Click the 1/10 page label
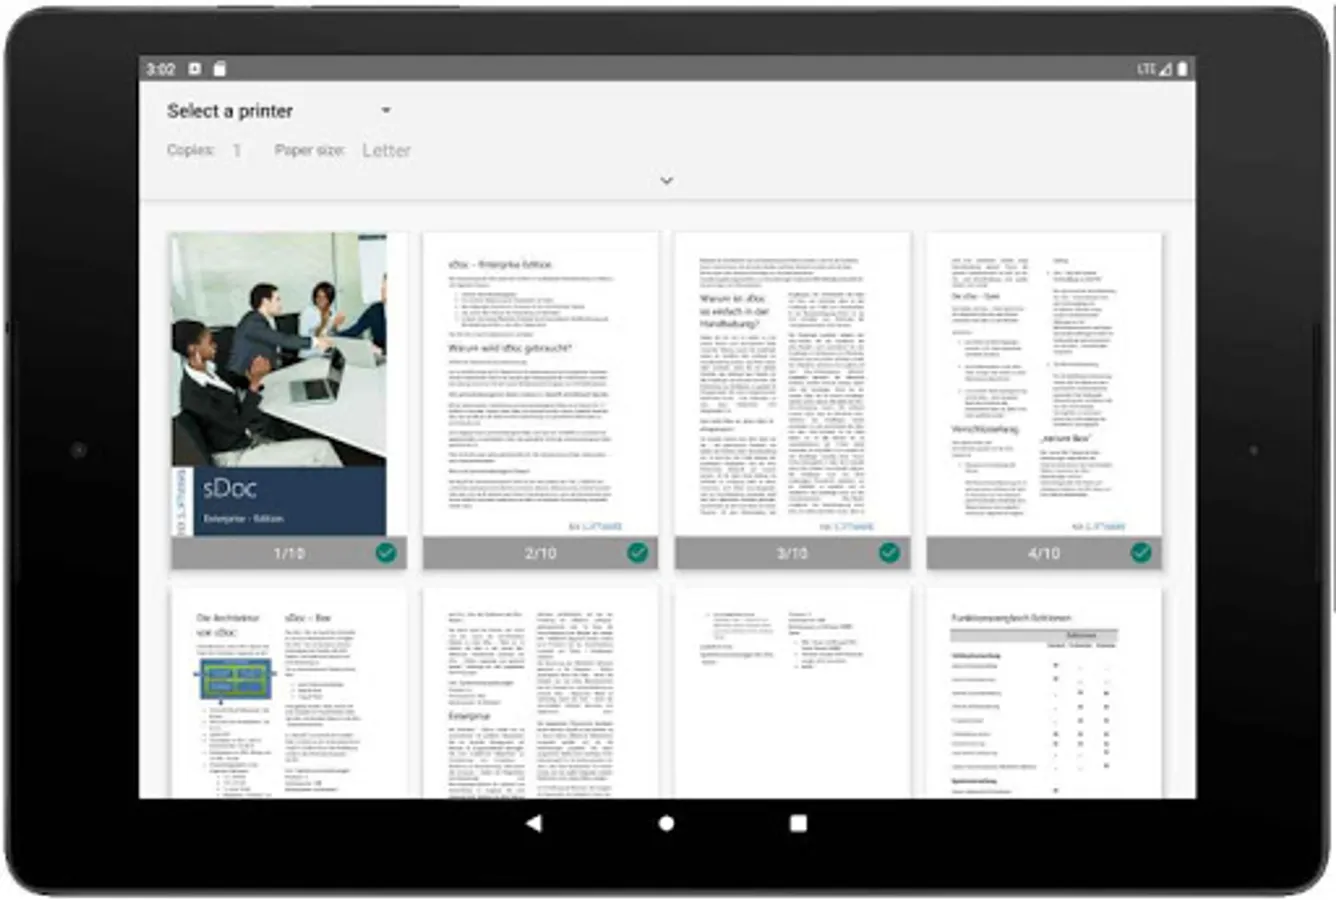The image size is (1336, 900). tap(289, 553)
